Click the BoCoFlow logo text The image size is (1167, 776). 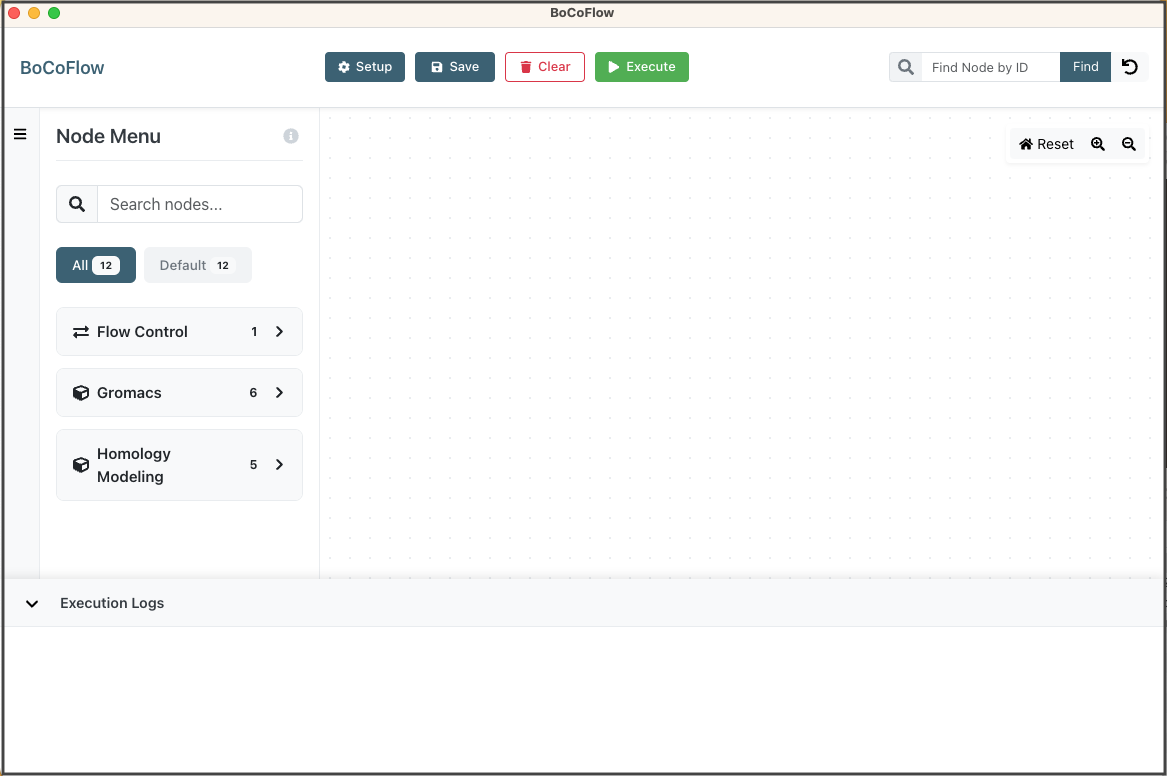click(63, 68)
